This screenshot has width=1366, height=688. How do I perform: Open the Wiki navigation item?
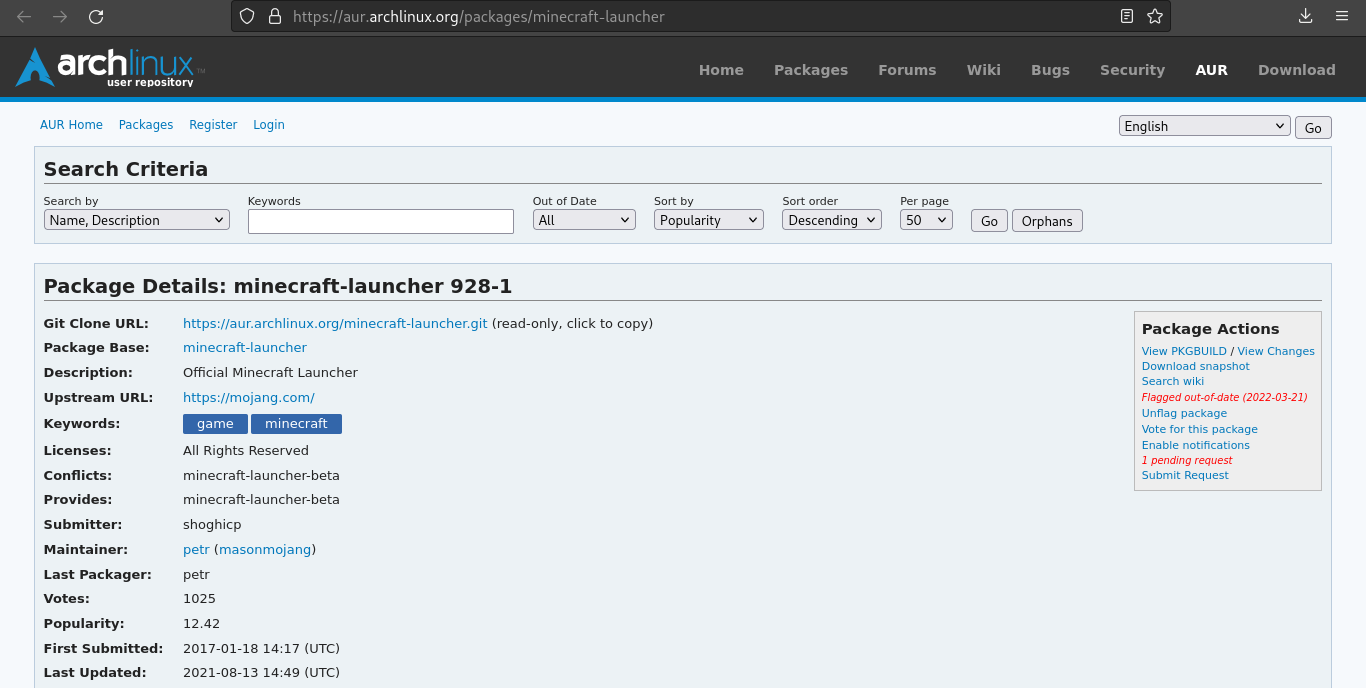pyautogui.click(x=983, y=70)
